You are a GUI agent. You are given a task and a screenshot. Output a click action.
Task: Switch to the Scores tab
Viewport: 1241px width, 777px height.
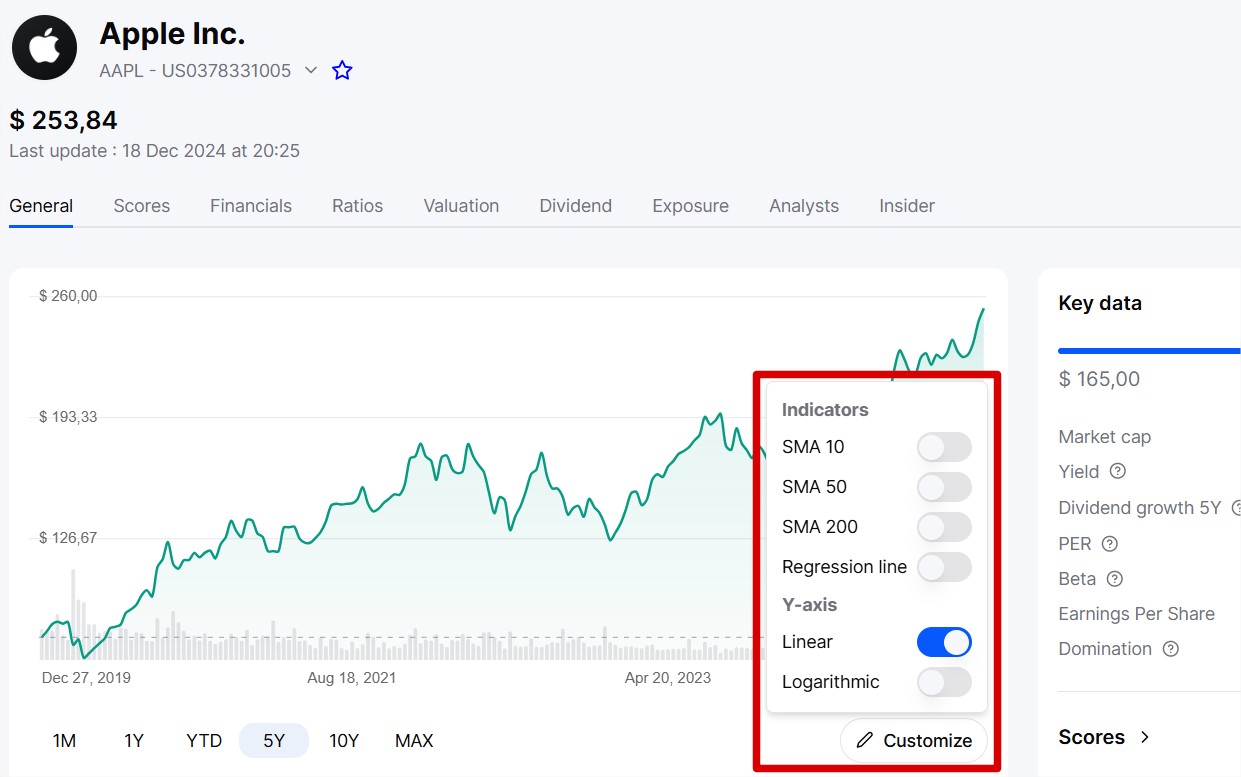point(141,206)
